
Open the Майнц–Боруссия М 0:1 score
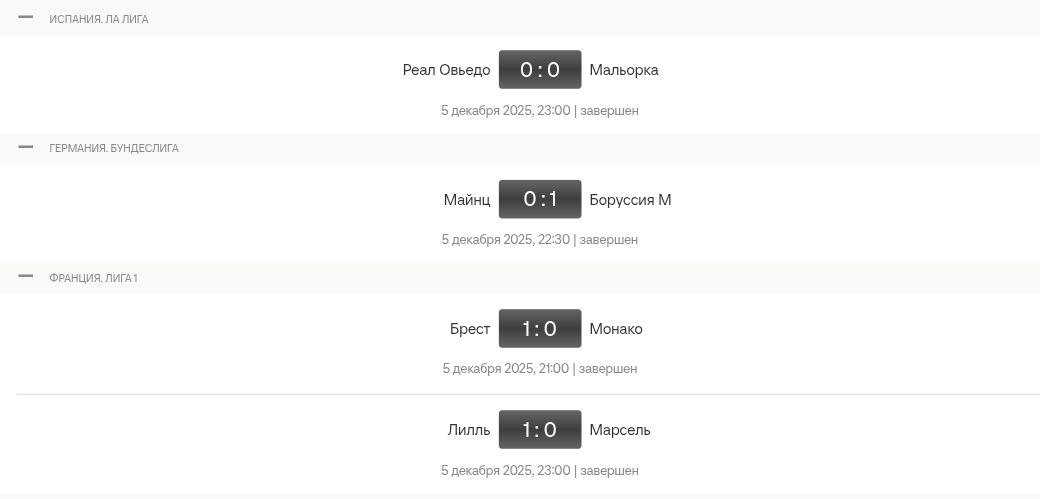[540, 199]
